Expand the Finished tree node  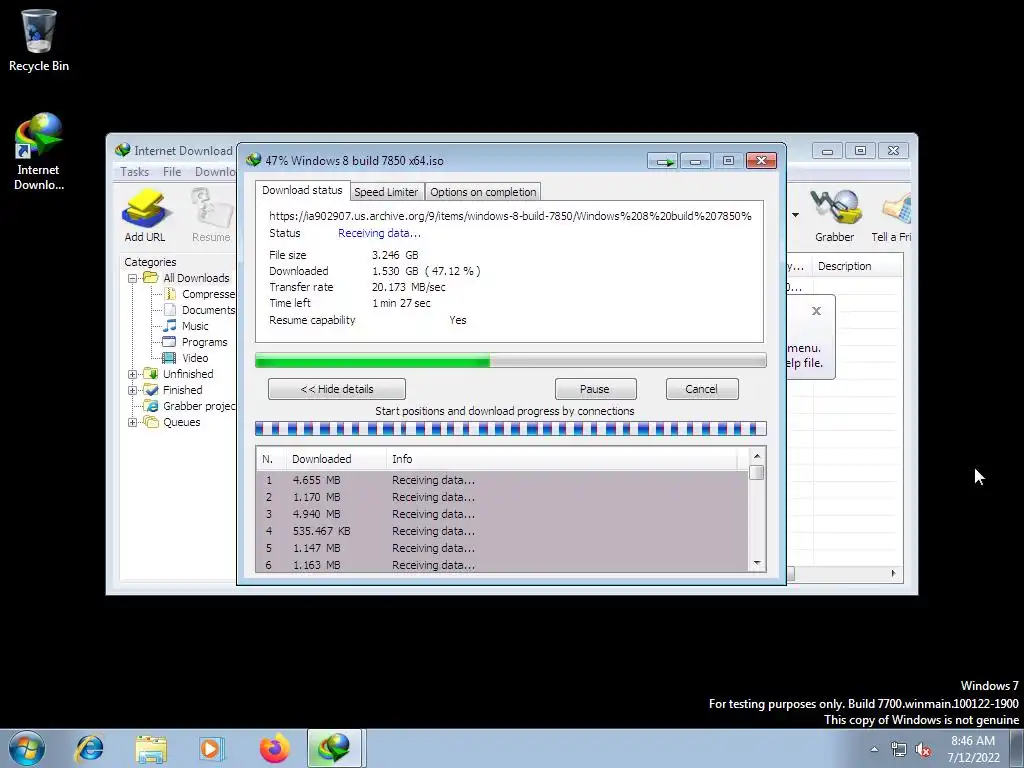click(x=133, y=390)
